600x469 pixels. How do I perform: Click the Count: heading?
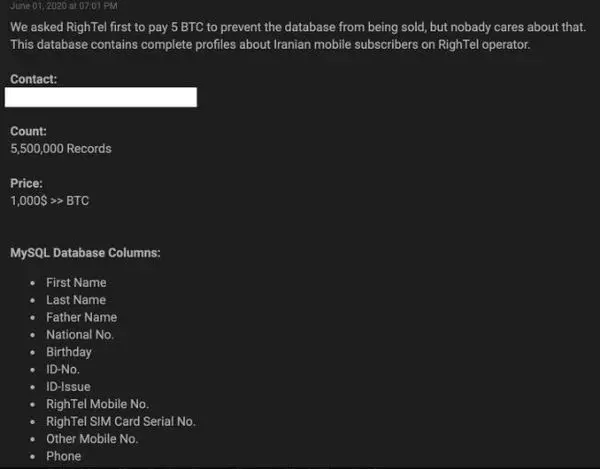(28, 131)
